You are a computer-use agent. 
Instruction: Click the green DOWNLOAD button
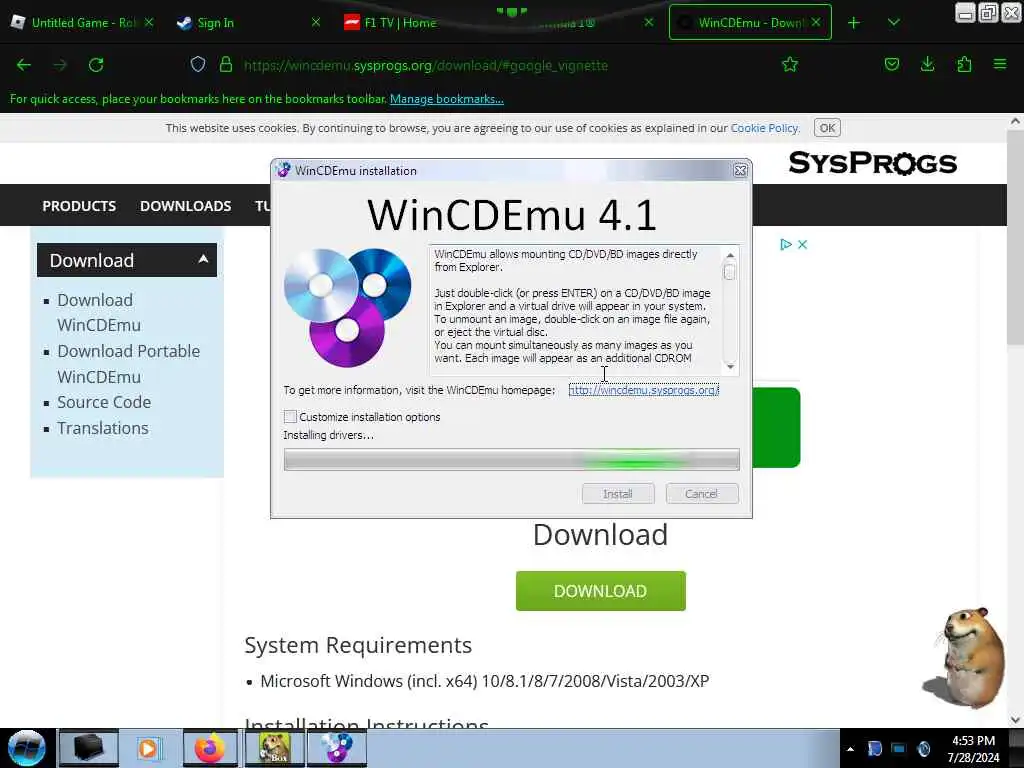pos(600,591)
